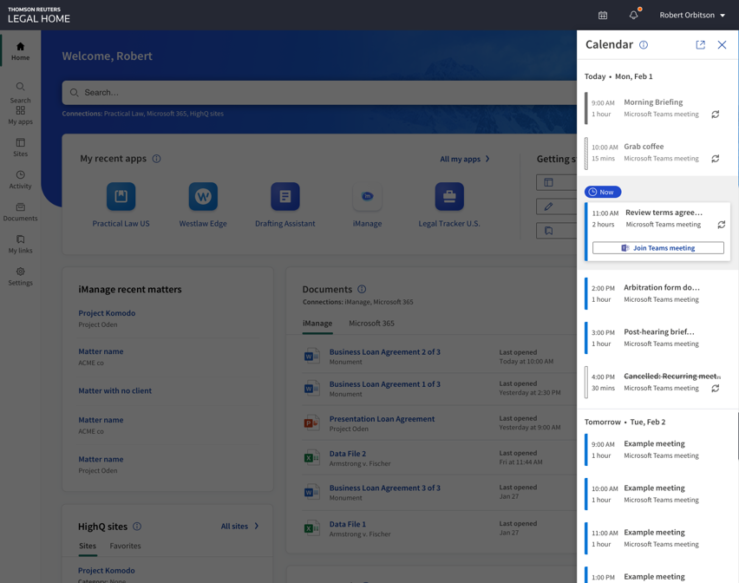The image size is (739, 583).
Task: Launch iManage app
Action: (367, 205)
